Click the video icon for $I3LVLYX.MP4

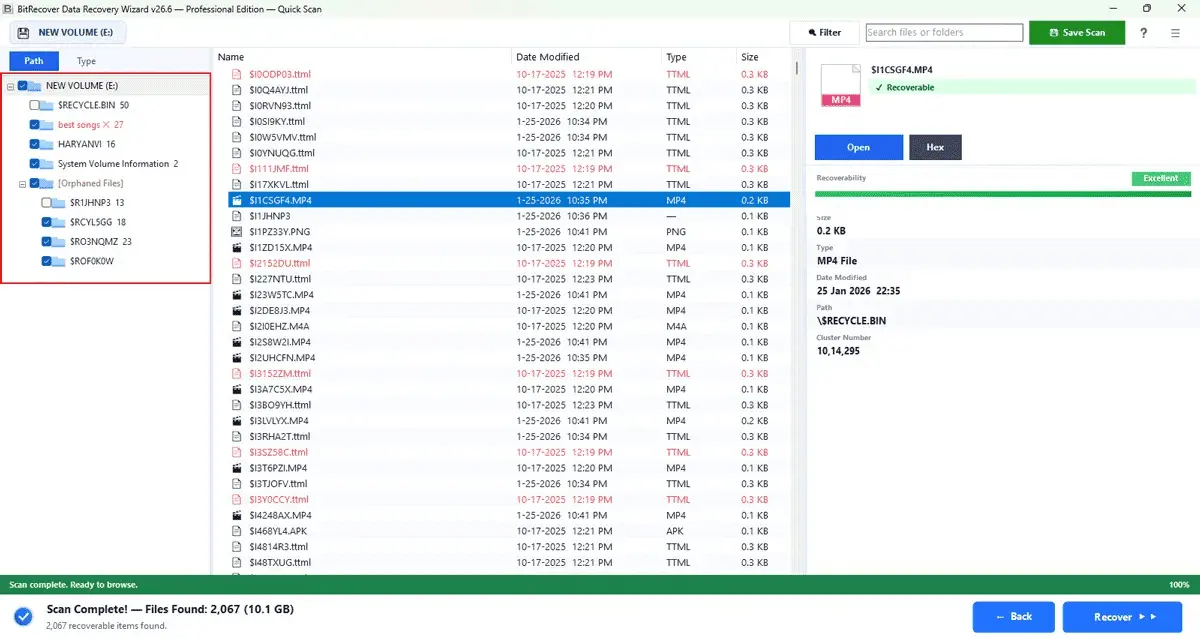237,420
